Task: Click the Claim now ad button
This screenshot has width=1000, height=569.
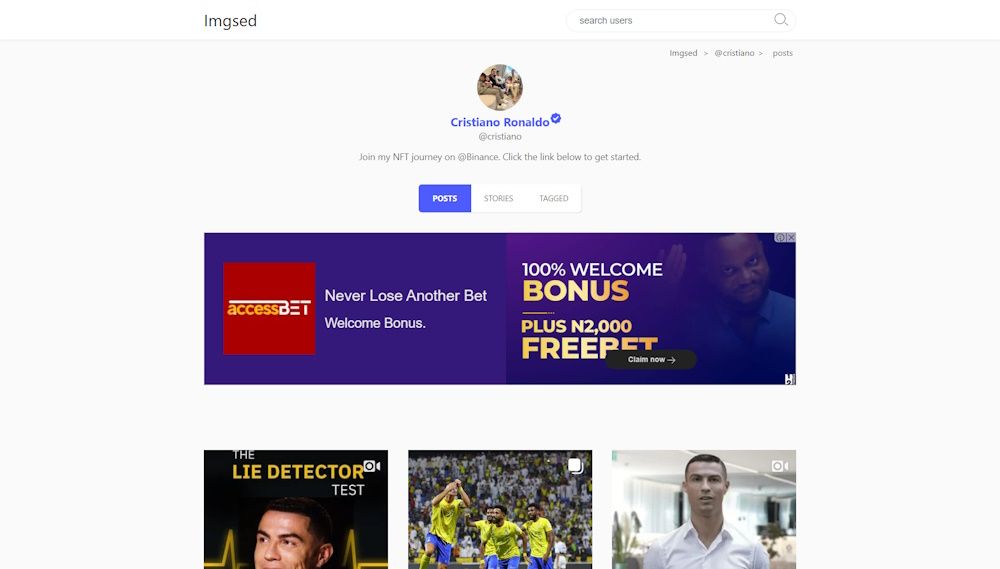Action: pos(651,360)
